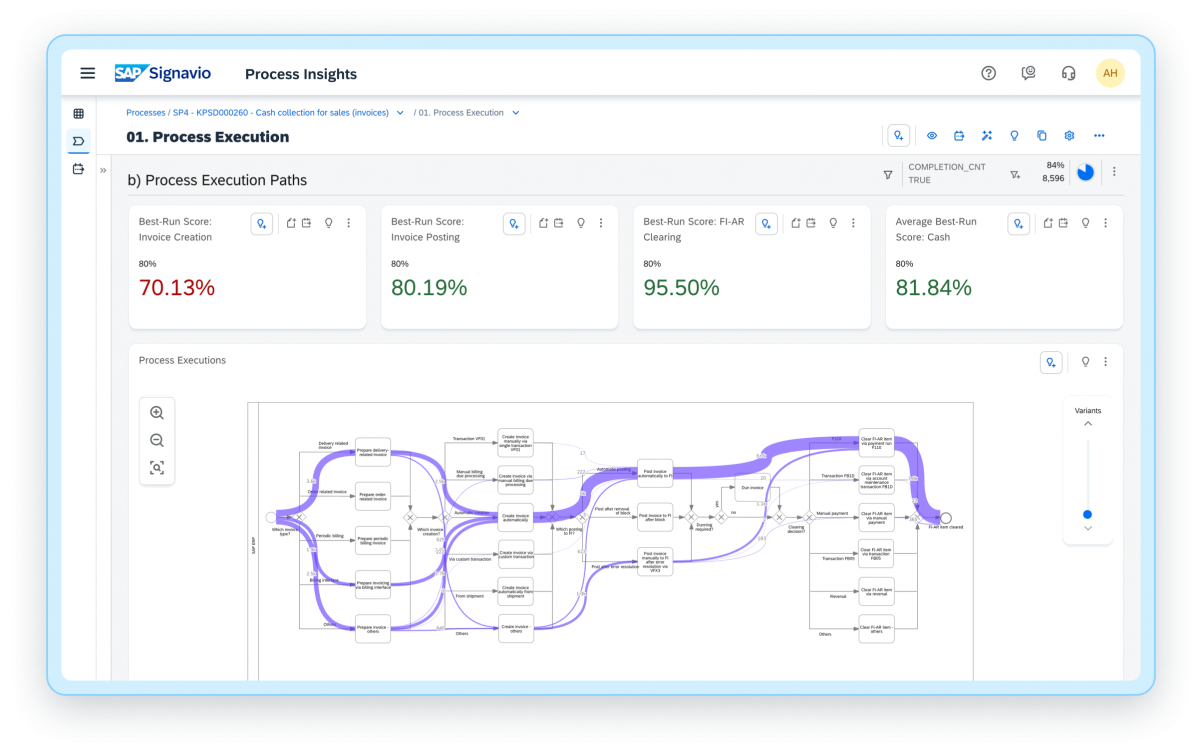1200x752 pixels.
Task: Move the Variants slider handle
Action: click(1088, 513)
